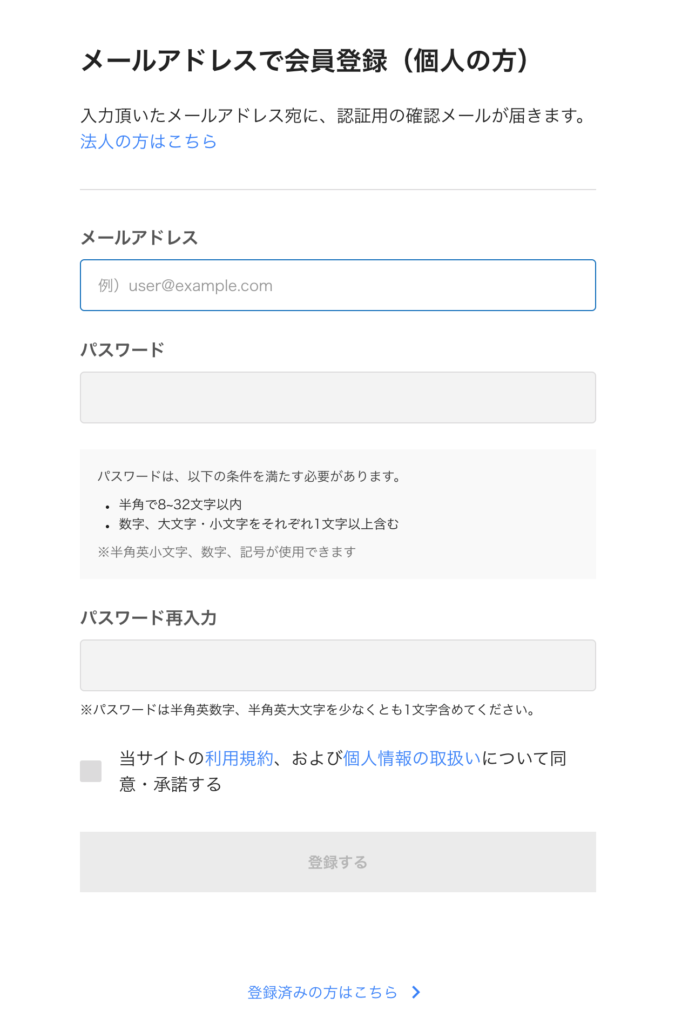The image size is (675, 1024).
Task: Click the ※半角英小文字 usable characters note
Action: [227, 551]
